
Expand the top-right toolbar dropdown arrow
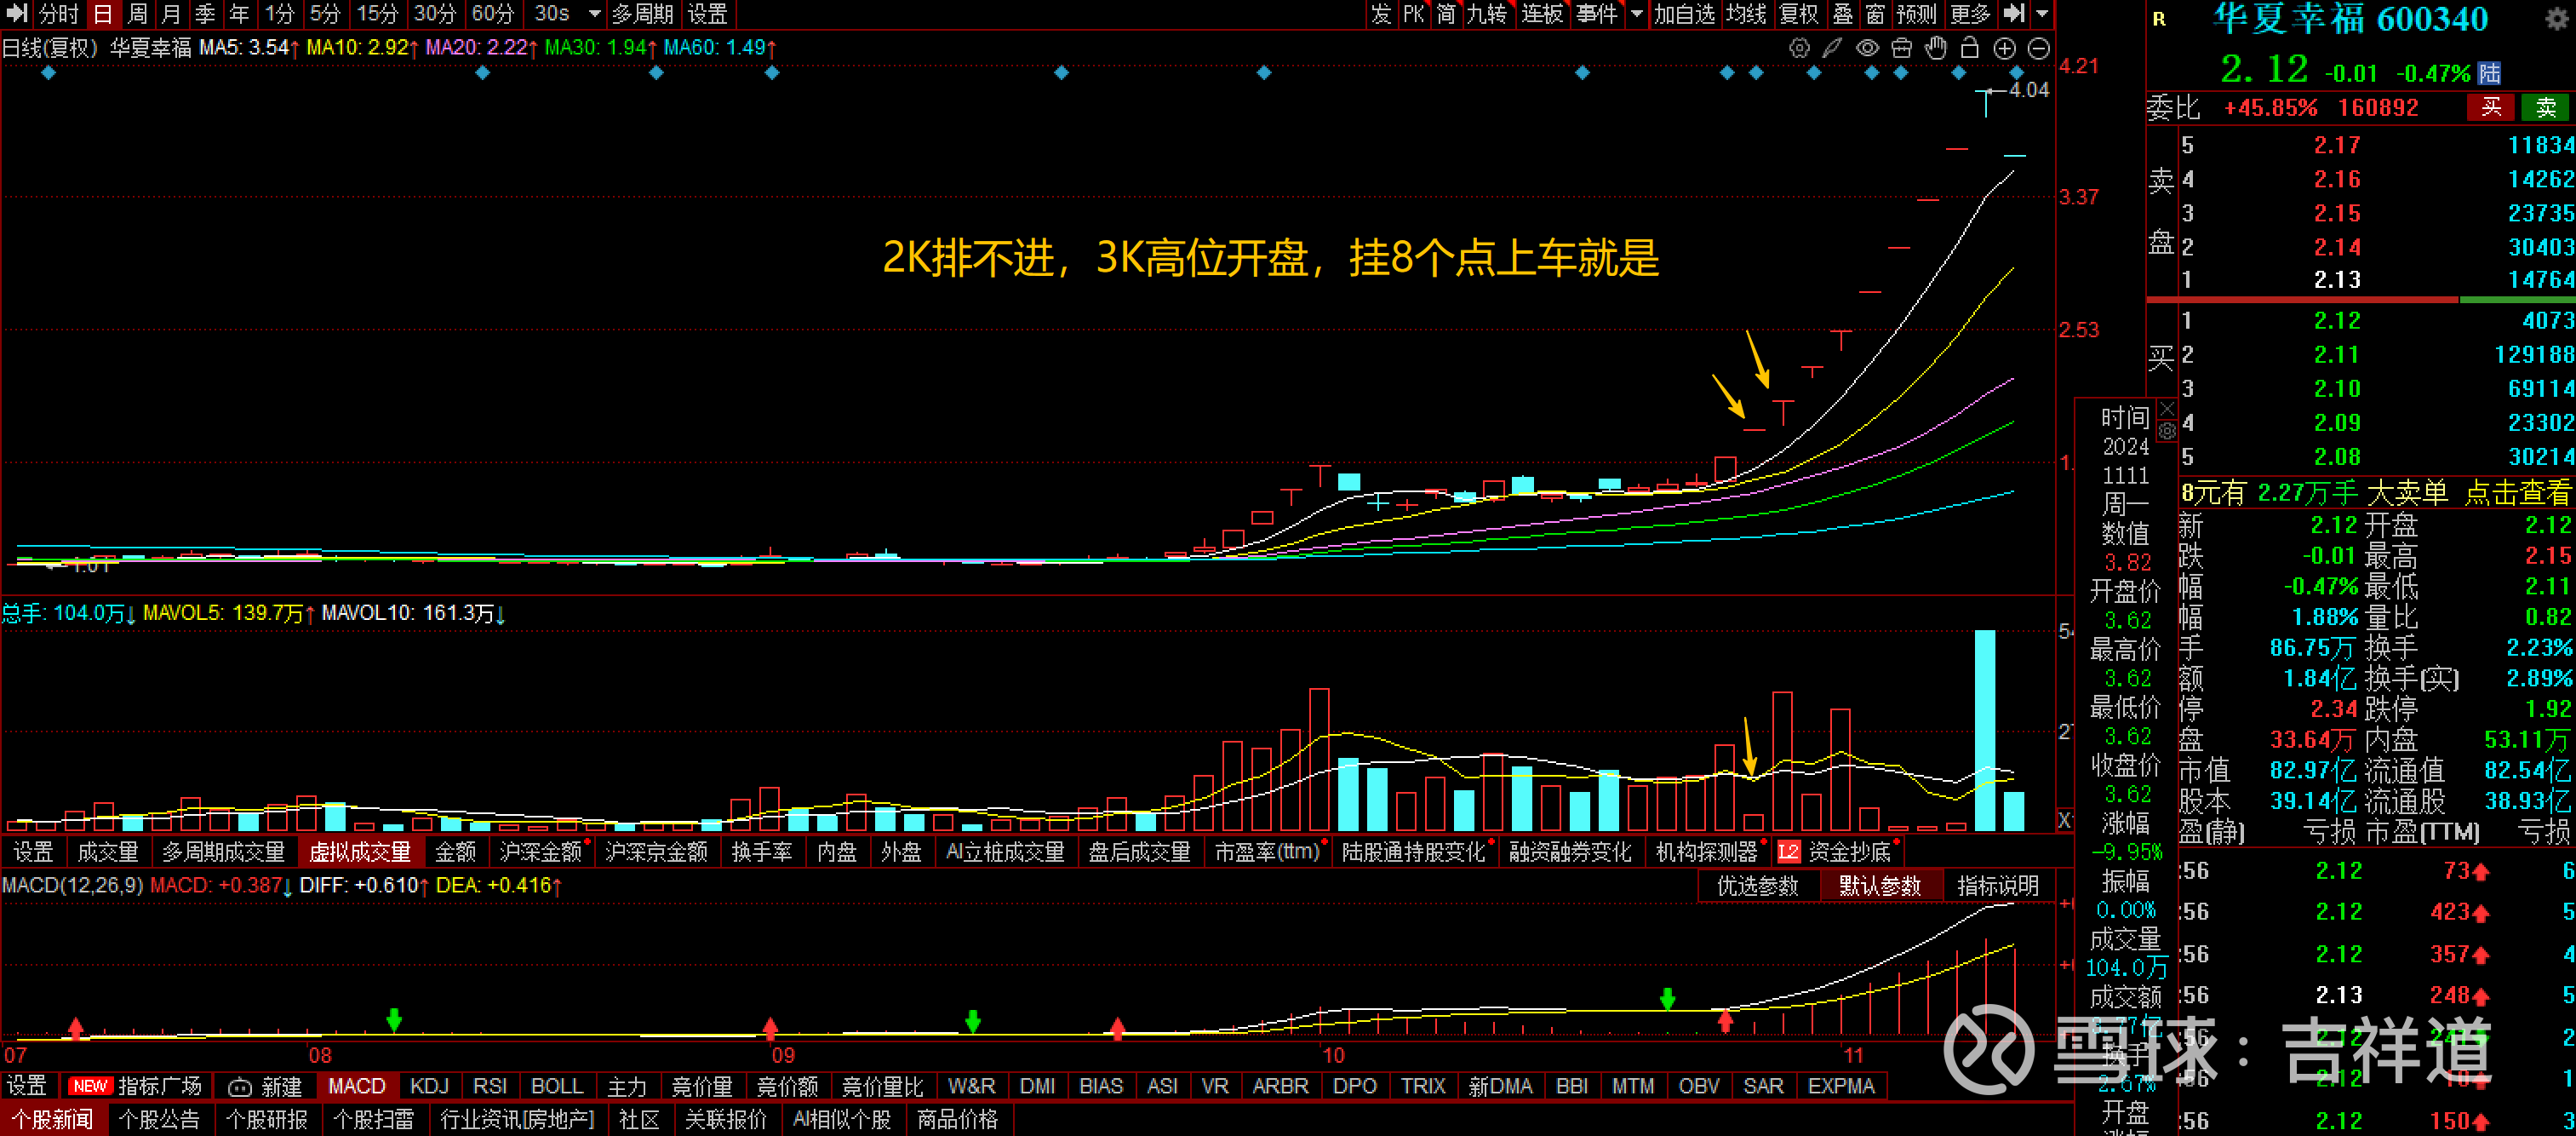point(2042,14)
